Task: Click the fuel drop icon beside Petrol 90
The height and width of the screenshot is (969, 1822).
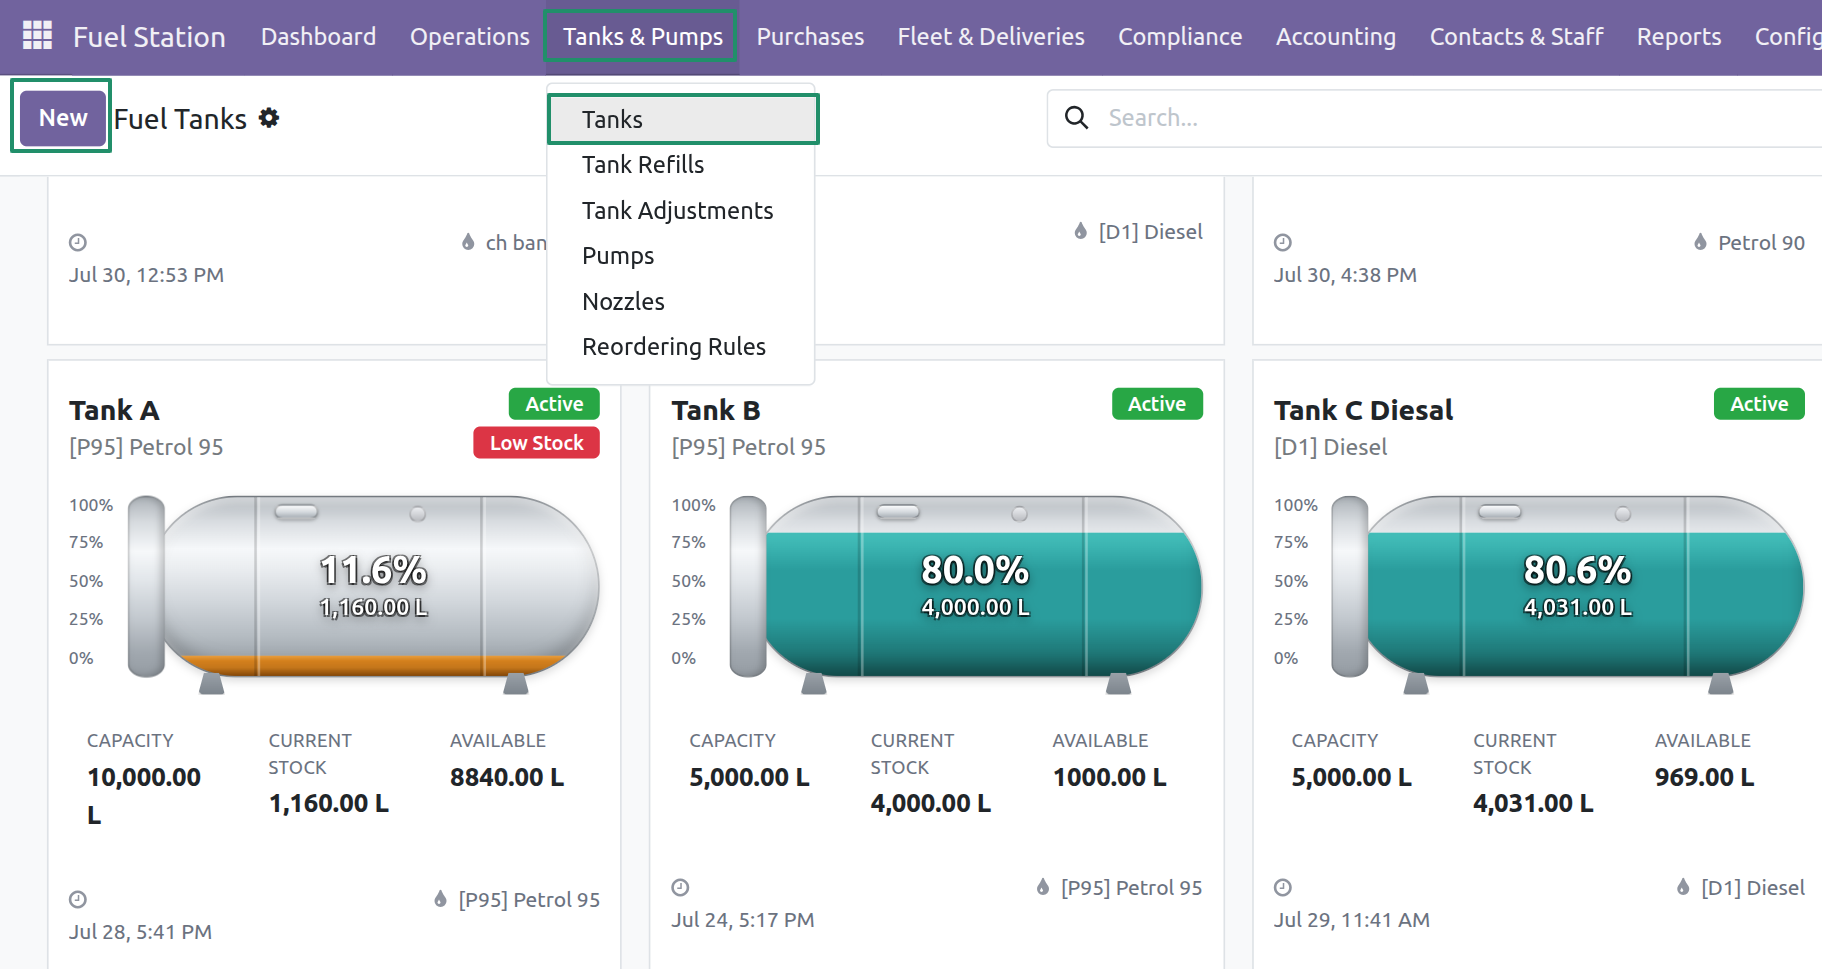Action: pyautogui.click(x=1700, y=242)
